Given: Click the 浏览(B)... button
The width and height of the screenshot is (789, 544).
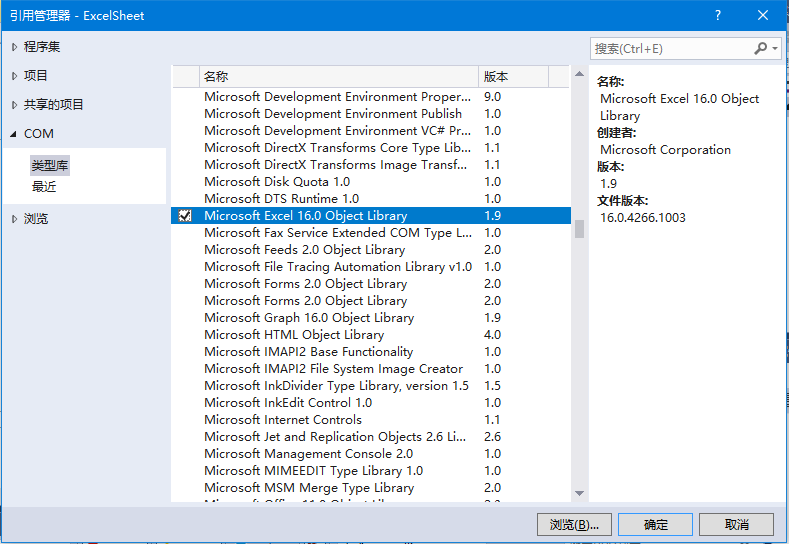Looking at the screenshot, I should click(x=574, y=525).
